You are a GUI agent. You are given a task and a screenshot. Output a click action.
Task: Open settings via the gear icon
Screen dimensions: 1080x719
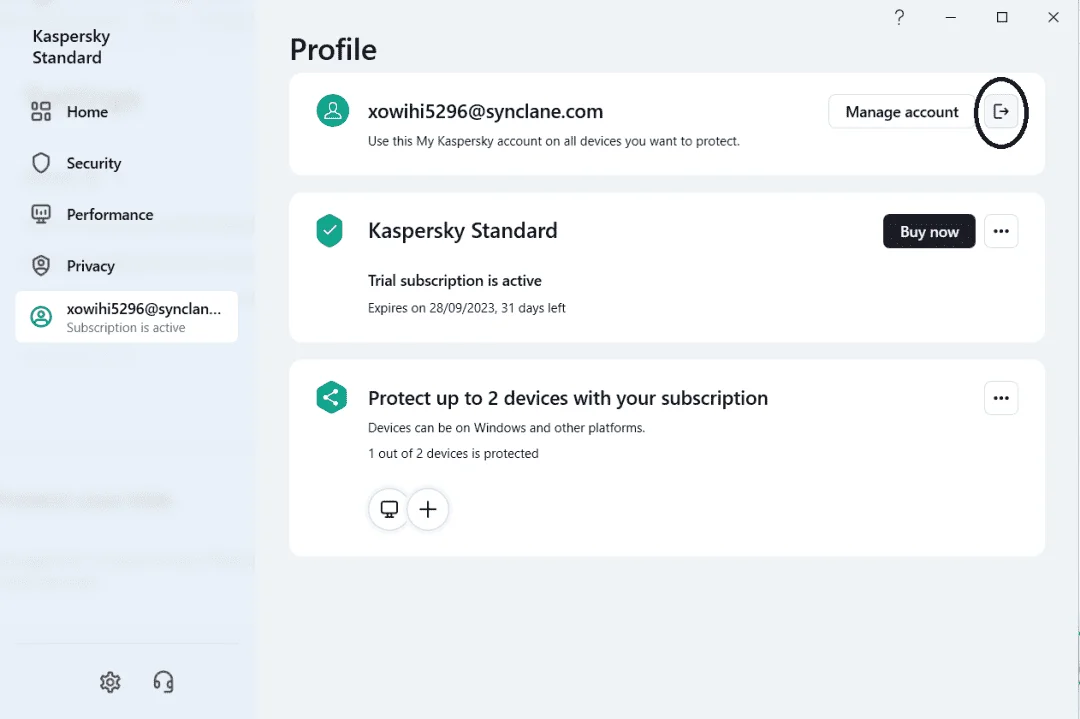[x=110, y=682]
